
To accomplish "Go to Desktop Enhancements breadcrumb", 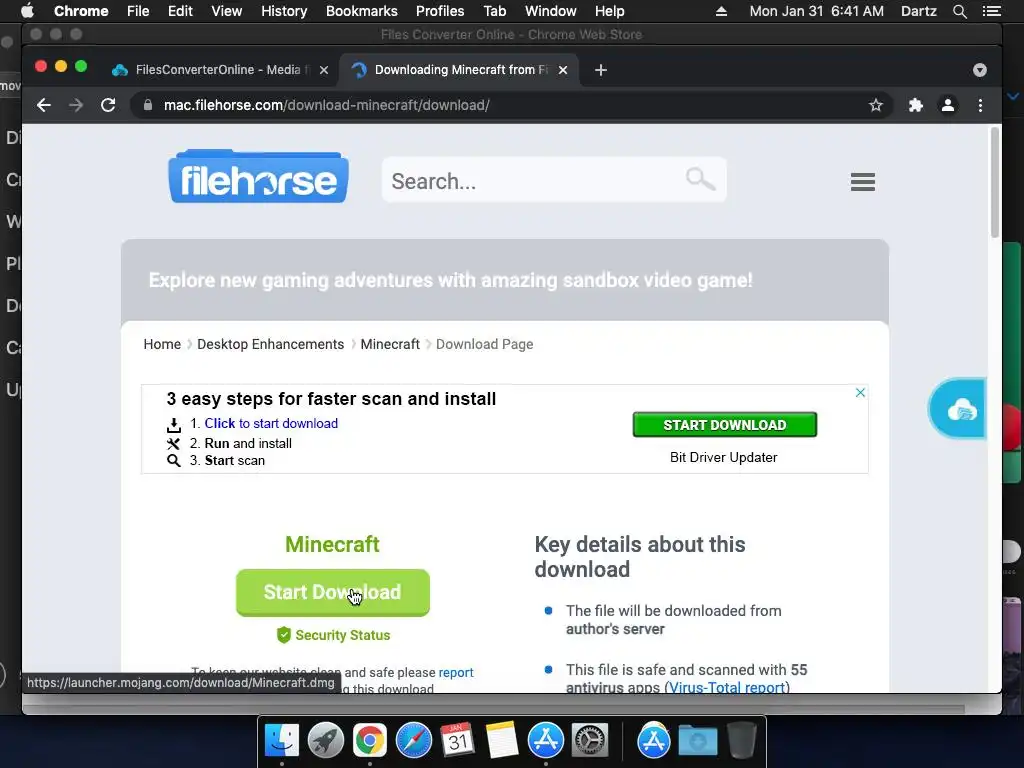I will [x=270, y=344].
